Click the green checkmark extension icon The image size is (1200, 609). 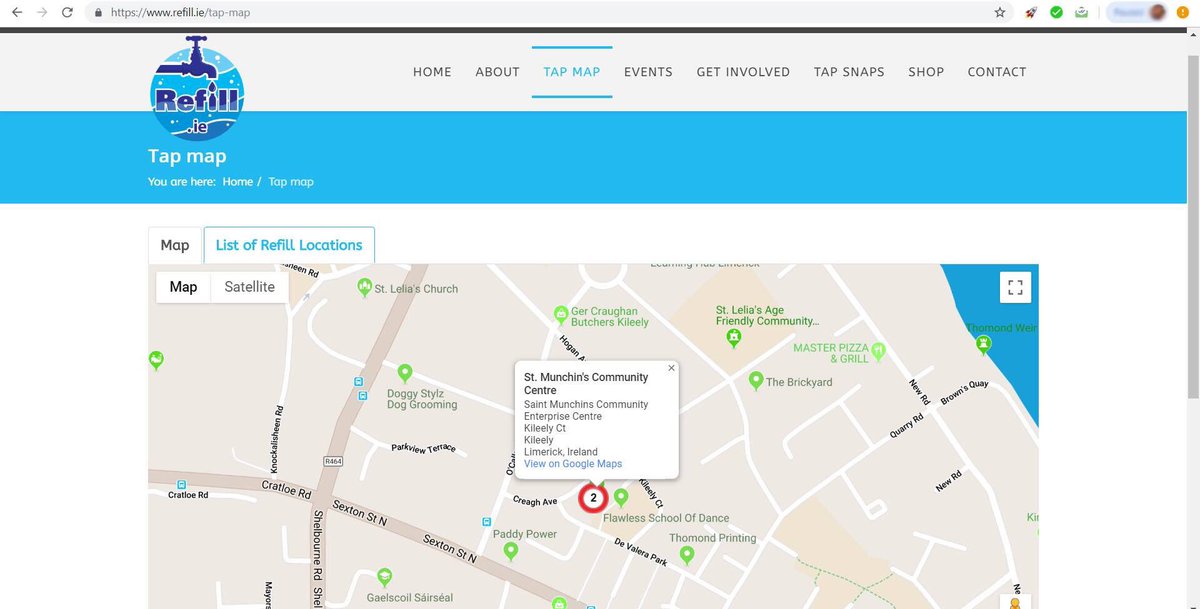pos(1056,13)
